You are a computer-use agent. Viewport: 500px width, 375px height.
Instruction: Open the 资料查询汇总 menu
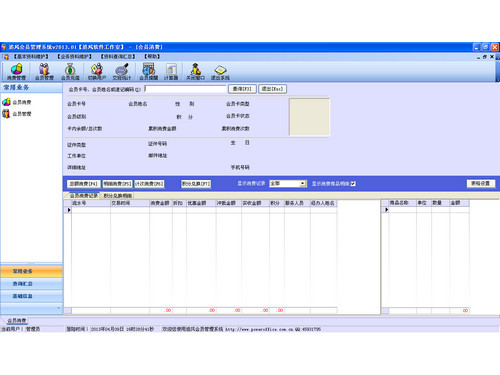tap(118, 57)
